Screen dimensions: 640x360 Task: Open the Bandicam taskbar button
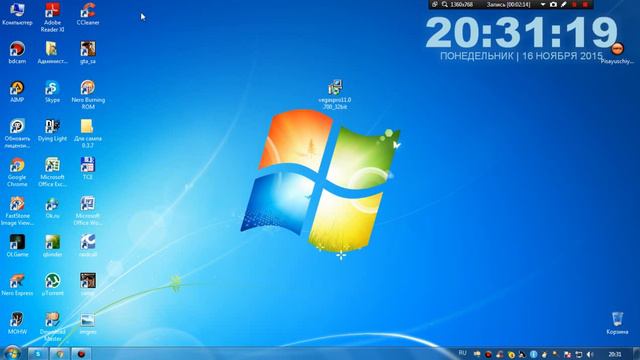coord(81,353)
